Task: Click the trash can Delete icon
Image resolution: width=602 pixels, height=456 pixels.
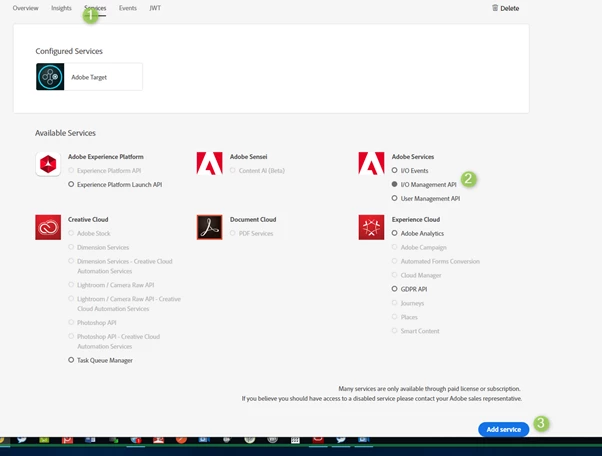Action: click(495, 8)
